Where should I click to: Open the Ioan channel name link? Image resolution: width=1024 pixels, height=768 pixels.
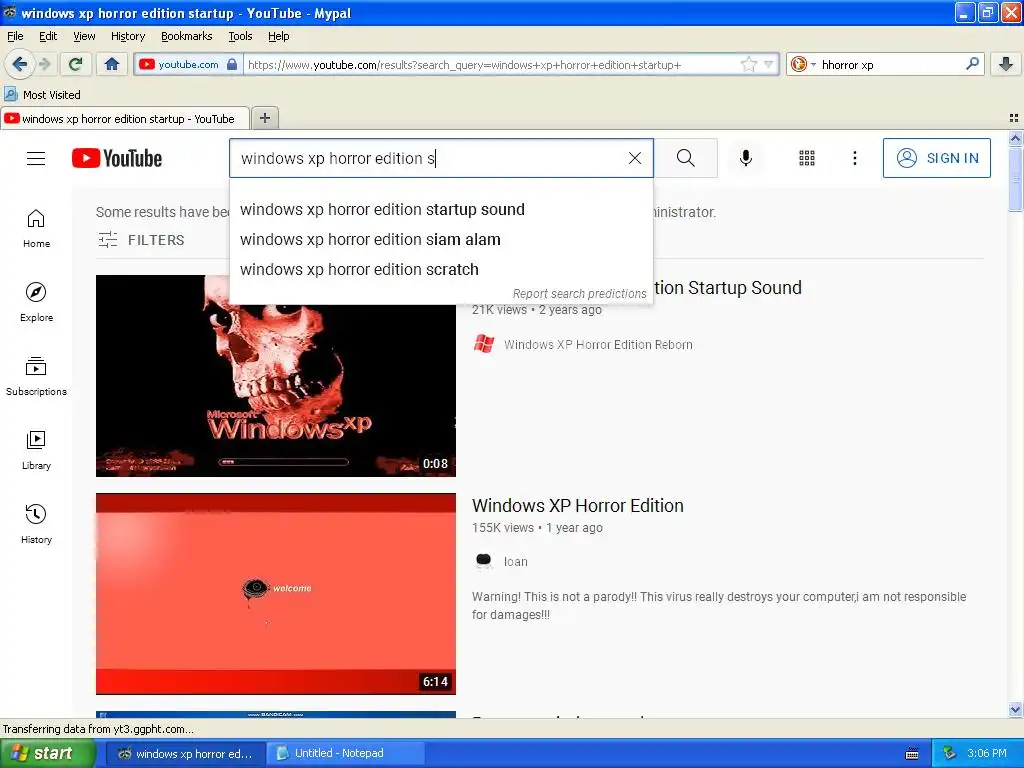[515, 561]
